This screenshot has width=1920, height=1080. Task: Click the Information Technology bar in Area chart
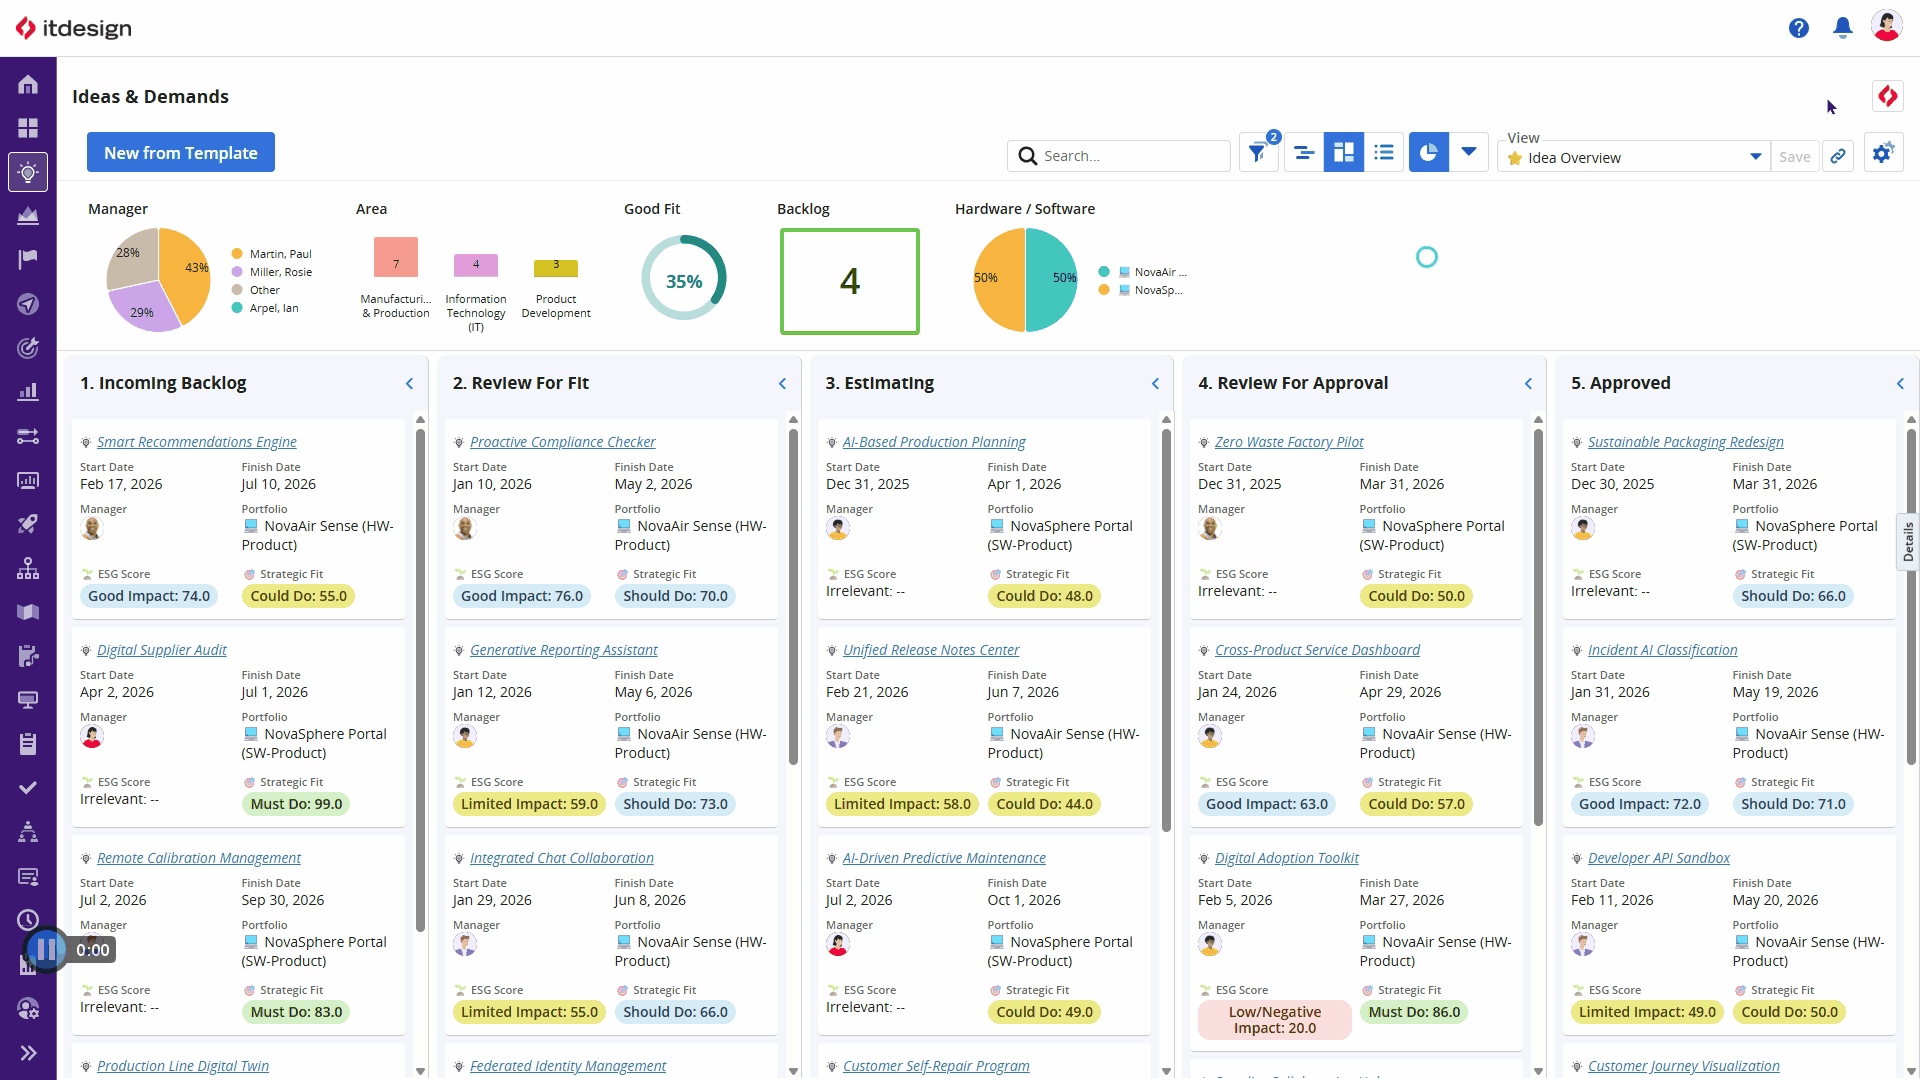[x=476, y=265]
